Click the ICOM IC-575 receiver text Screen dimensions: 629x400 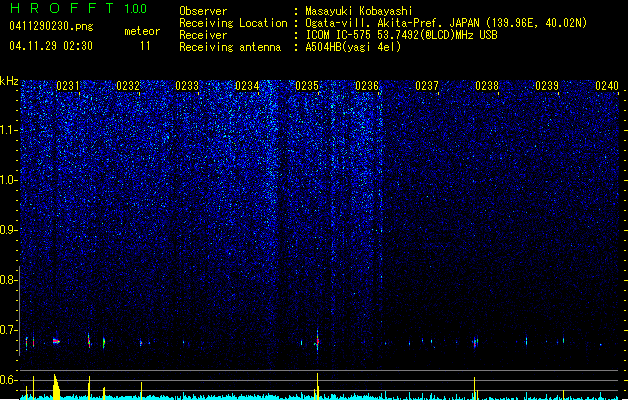pos(401,35)
